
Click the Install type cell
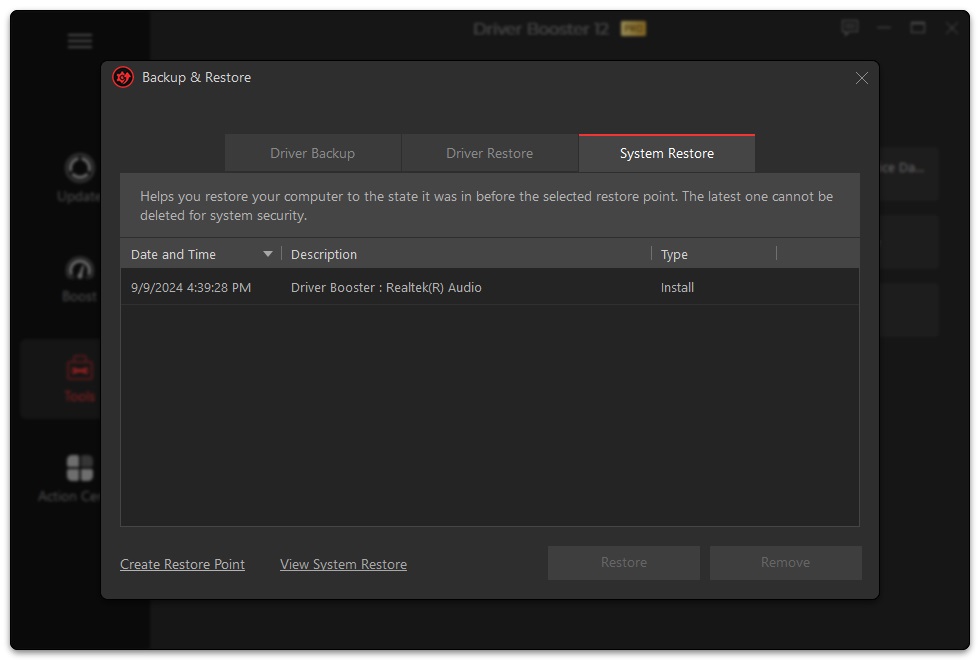click(678, 288)
